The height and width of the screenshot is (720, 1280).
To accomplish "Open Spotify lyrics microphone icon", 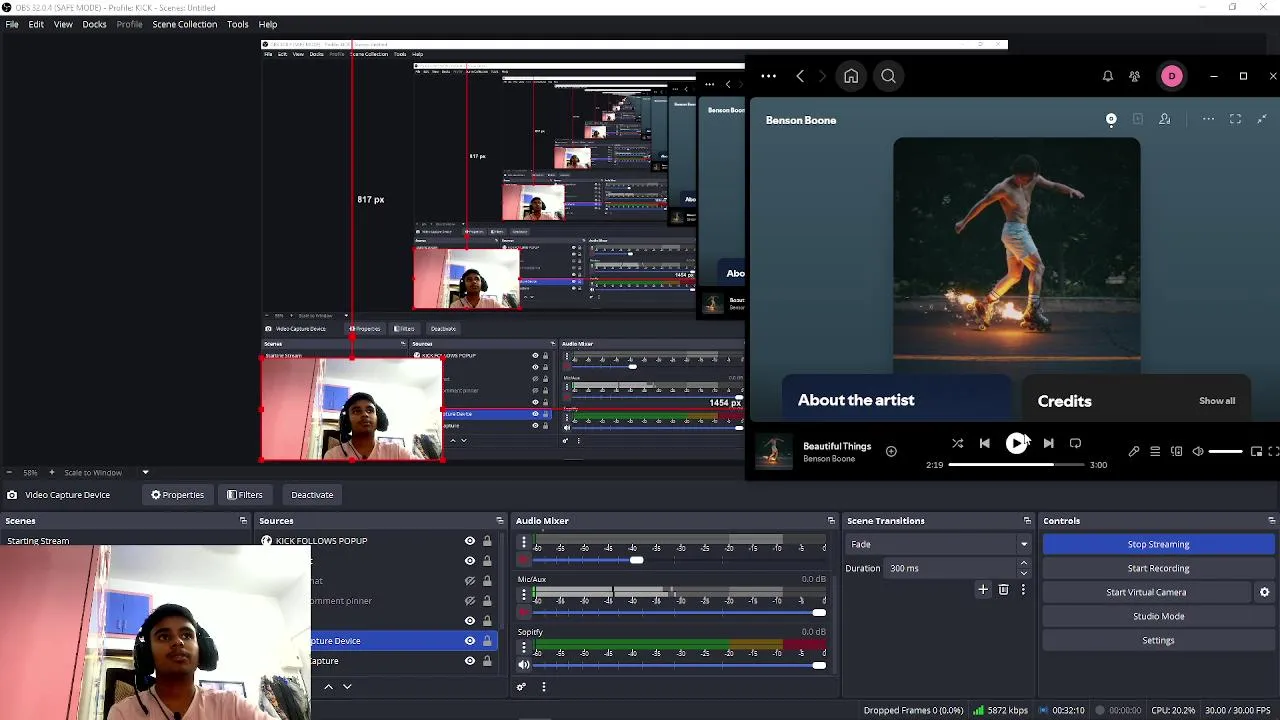I will [1134, 451].
